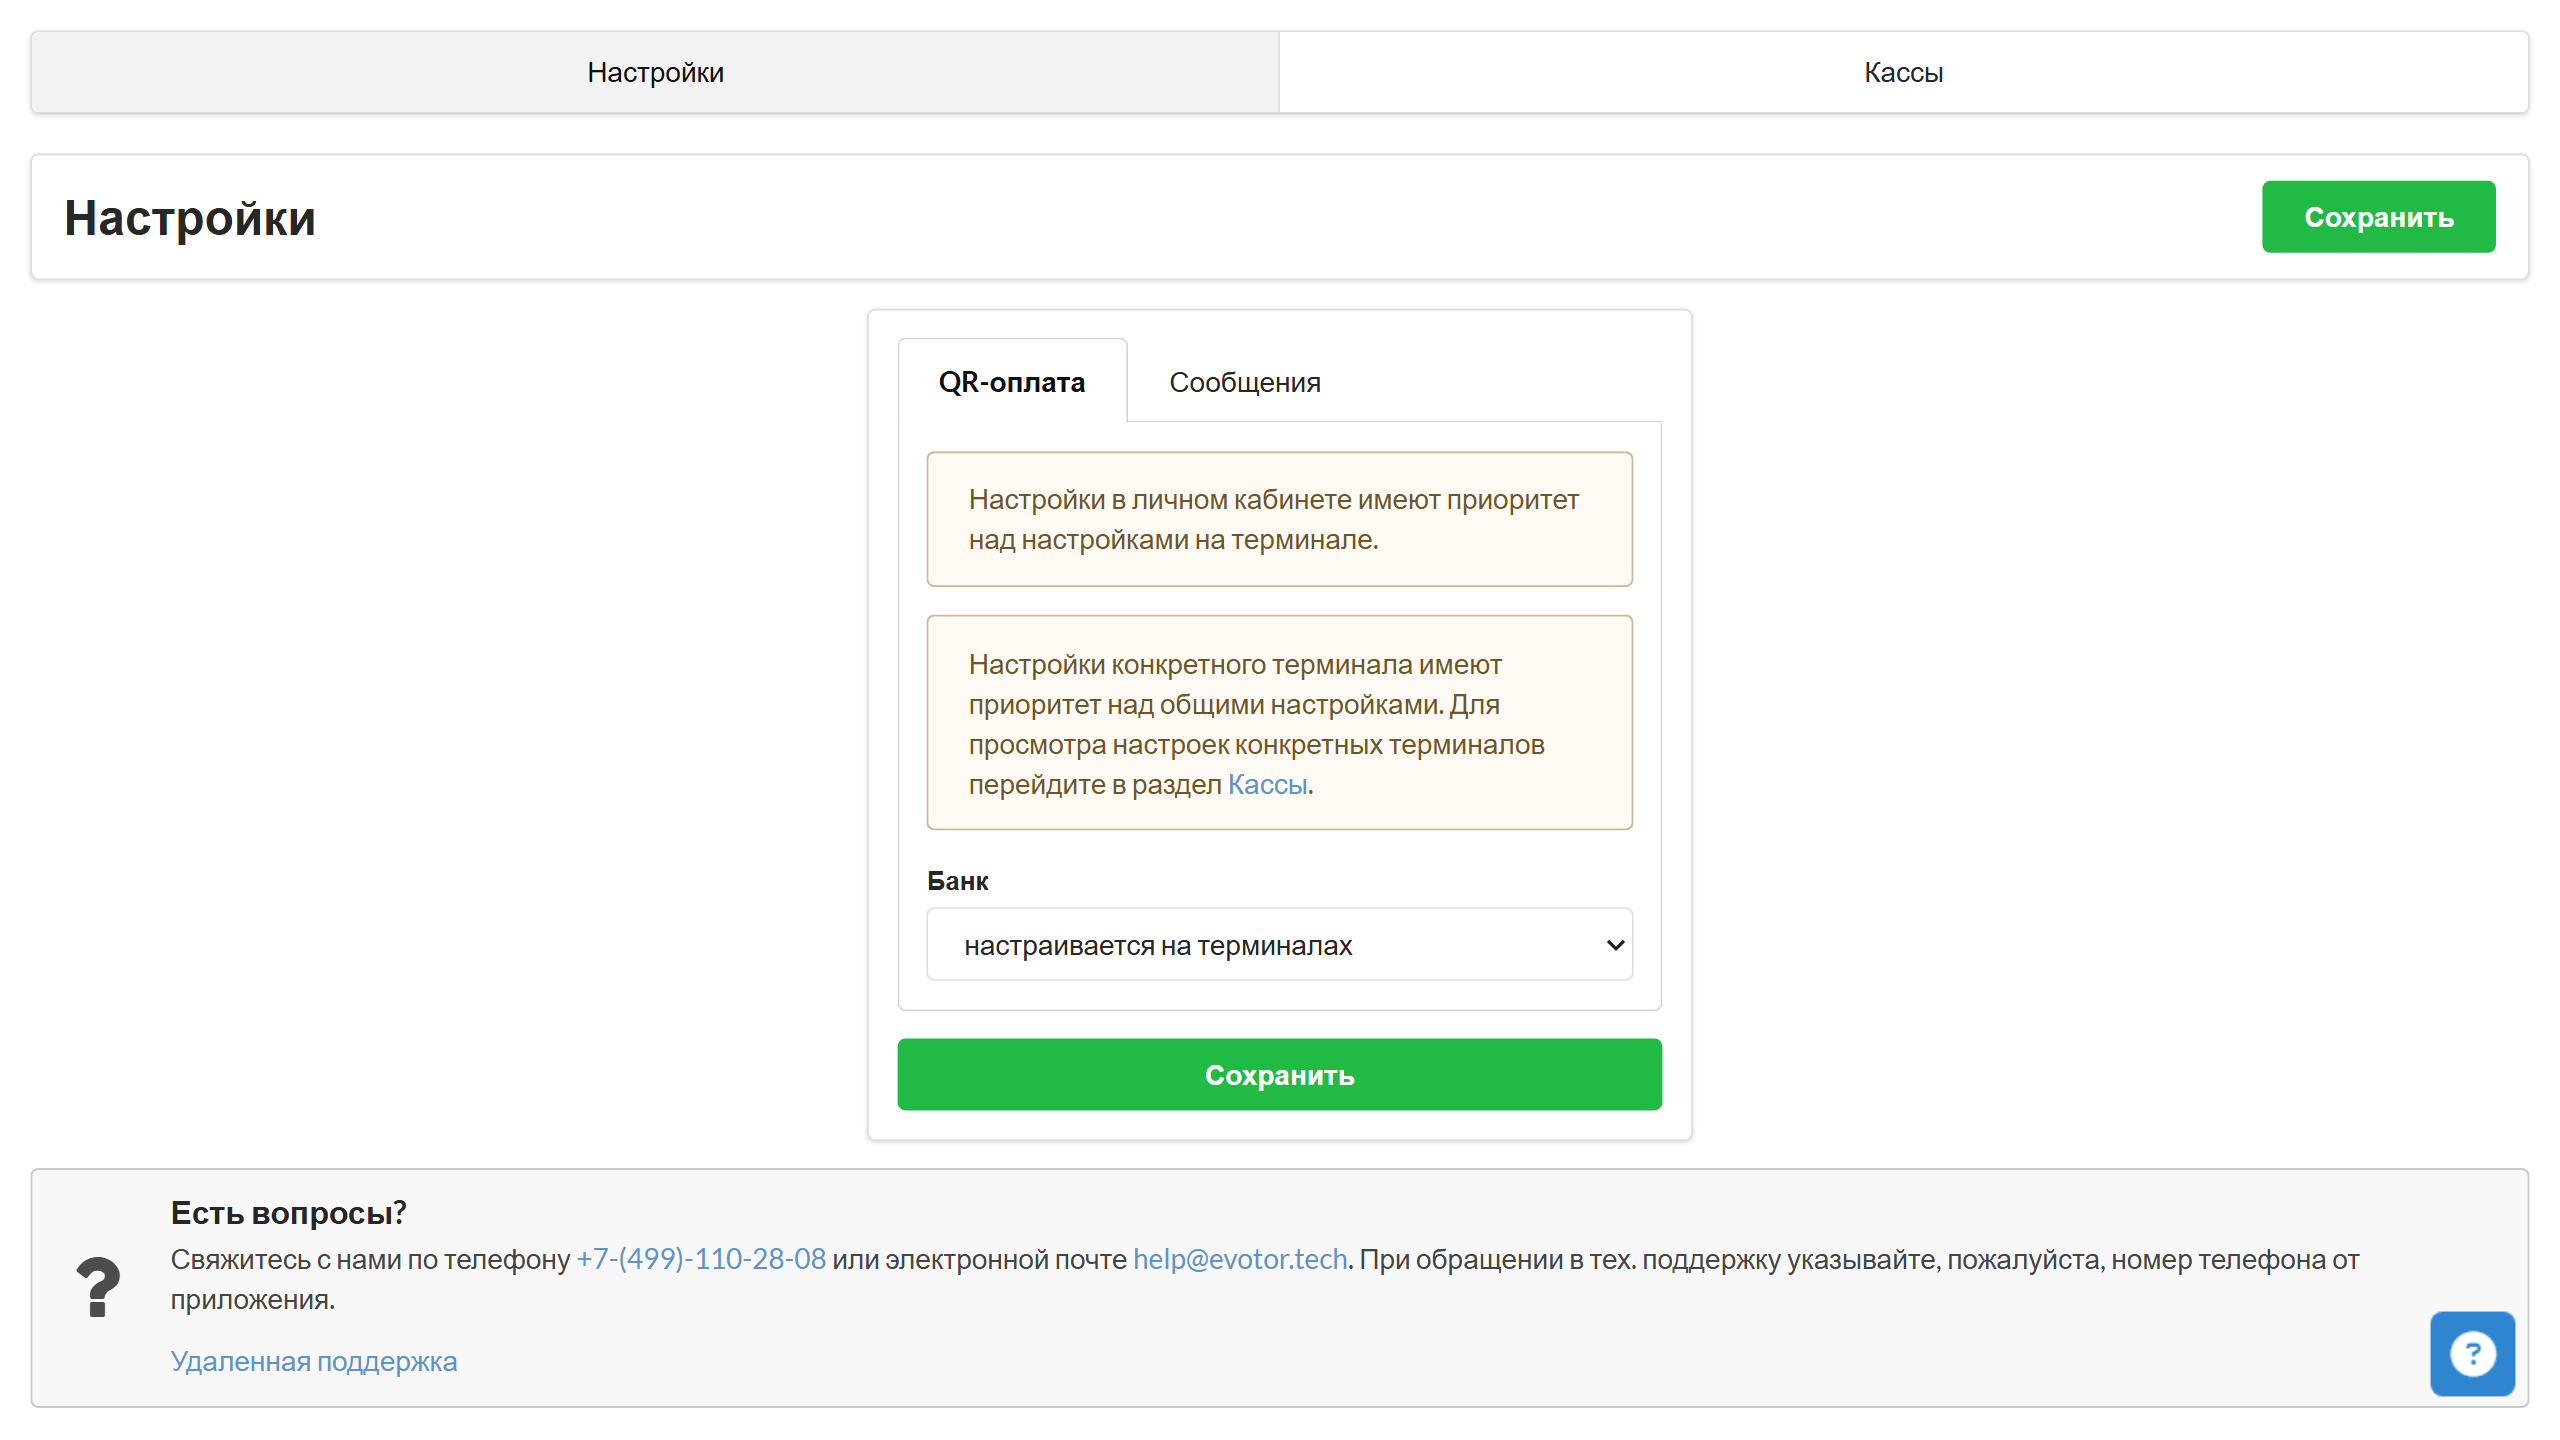
Task: Open the Сообщения tab
Action: [x=1244, y=382]
